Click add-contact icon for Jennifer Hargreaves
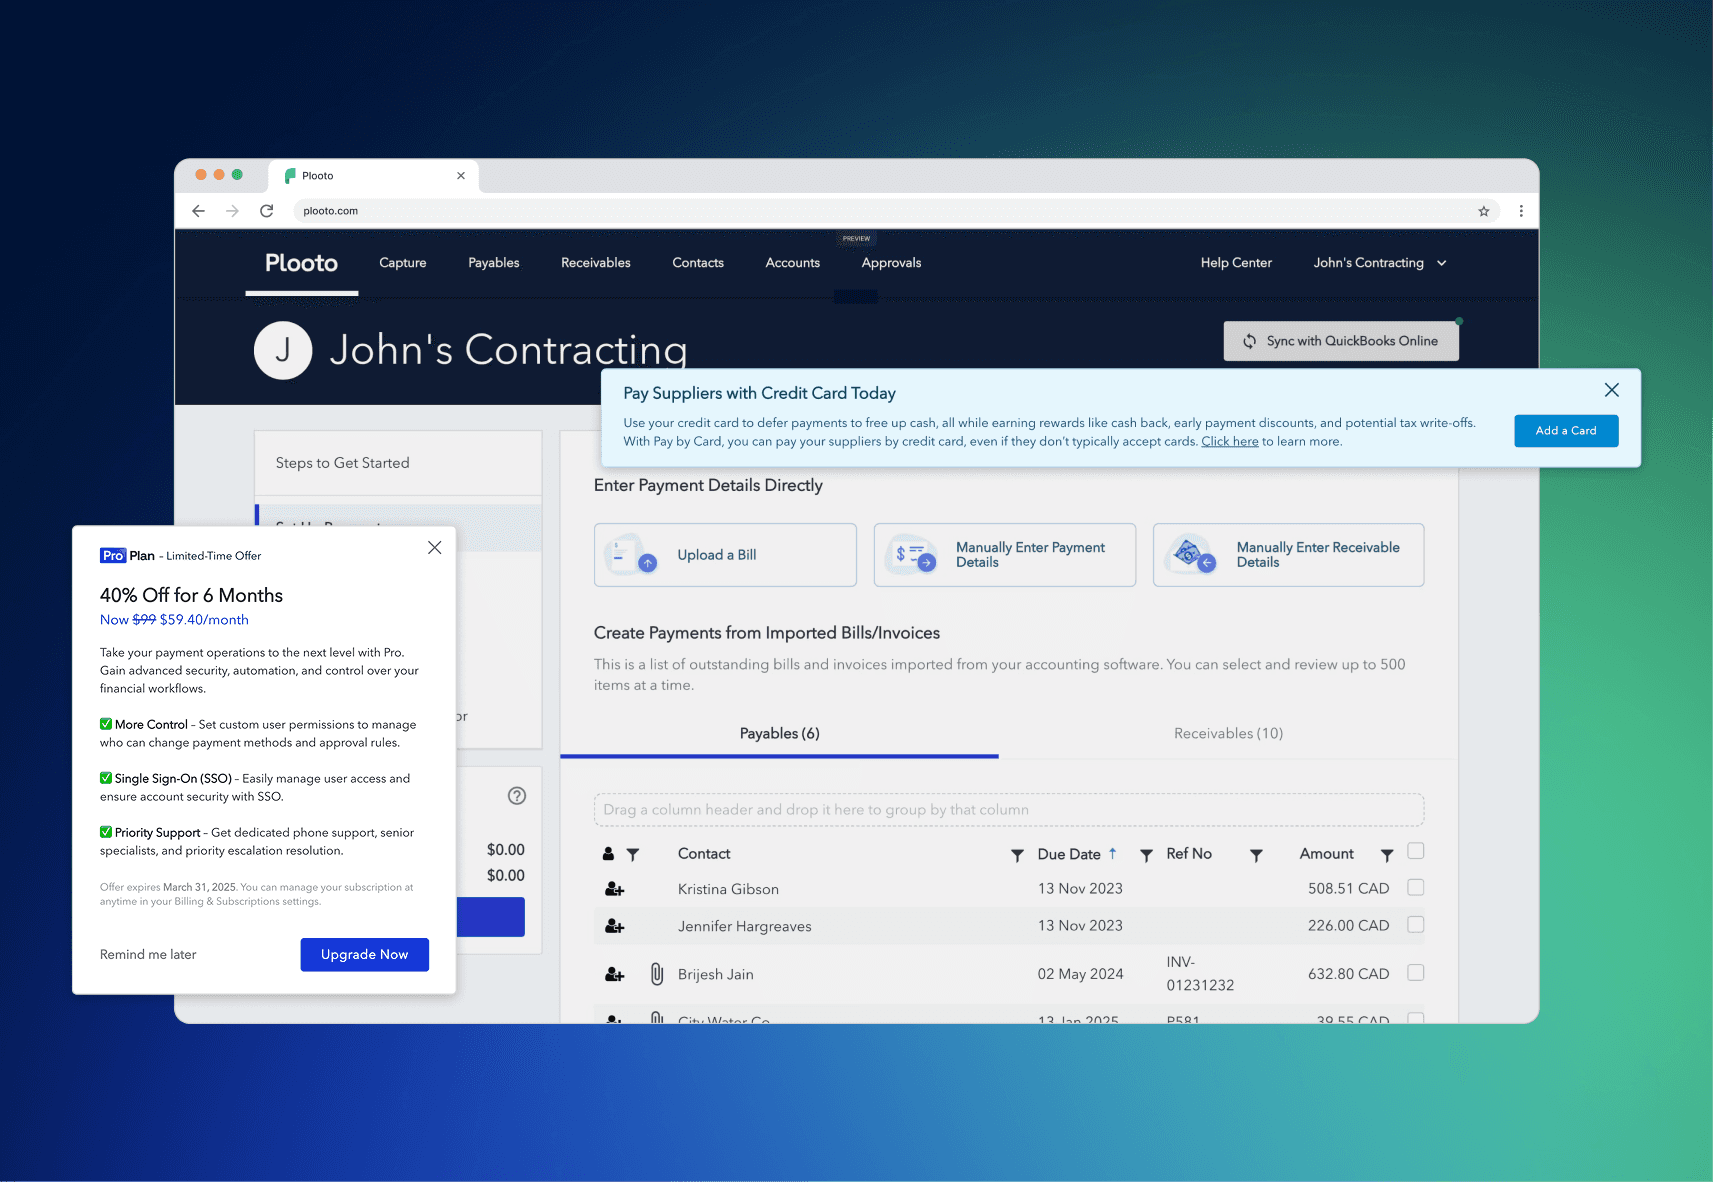Screen dimensions: 1714x1182 pos(615,927)
